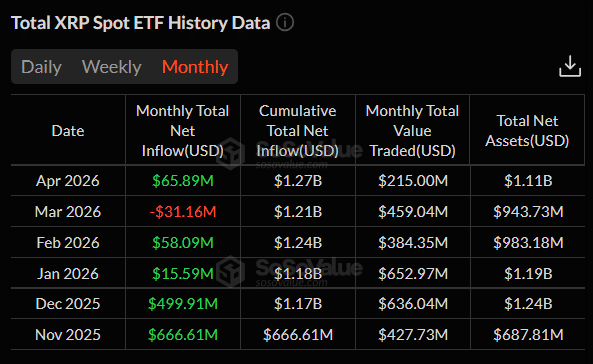Click the $499.91M net inflow value
The image size is (593, 364).
coord(183,304)
